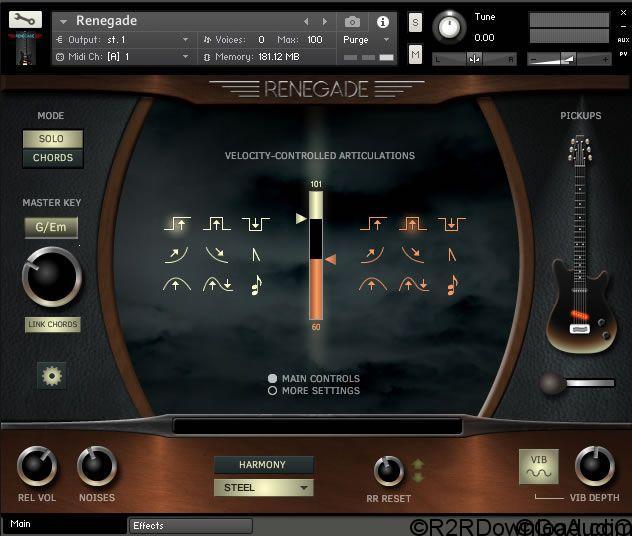Click the RR reset arrows icon
This screenshot has width=632, height=536.
click(418, 470)
